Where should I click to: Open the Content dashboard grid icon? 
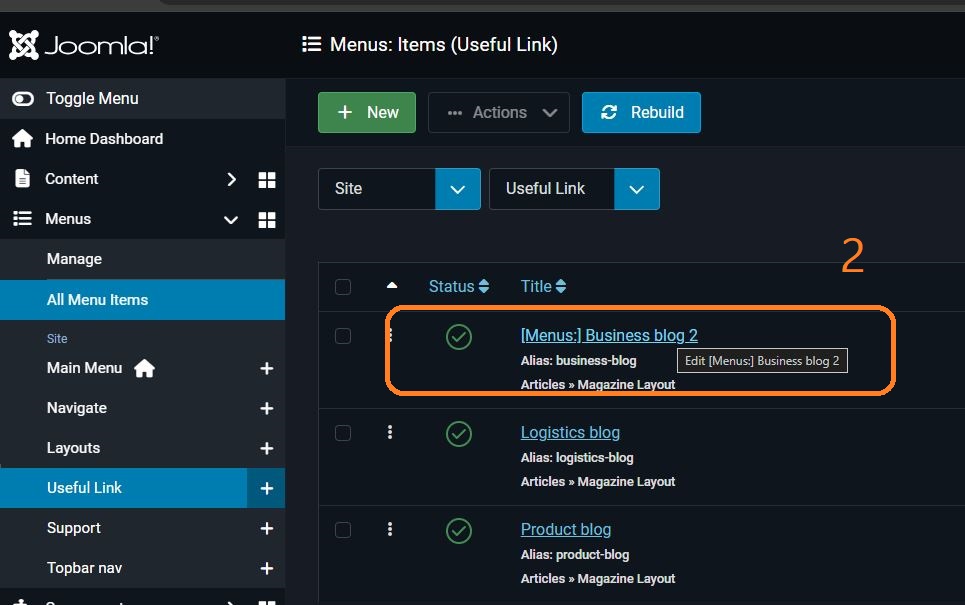click(x=267, y=180)
